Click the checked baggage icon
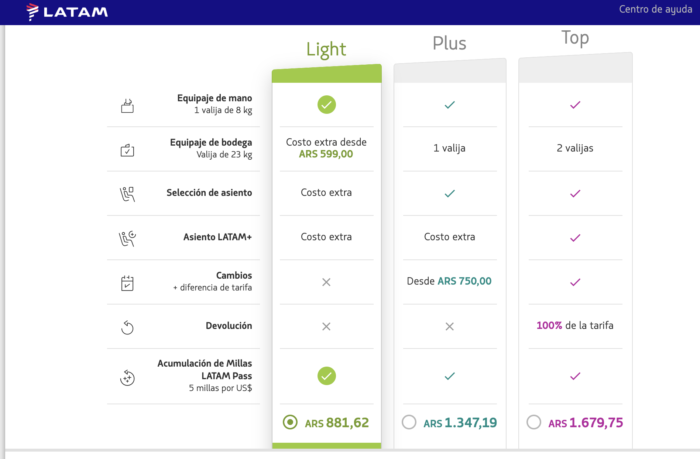The image size is (700, 459). tap(128, 149)
